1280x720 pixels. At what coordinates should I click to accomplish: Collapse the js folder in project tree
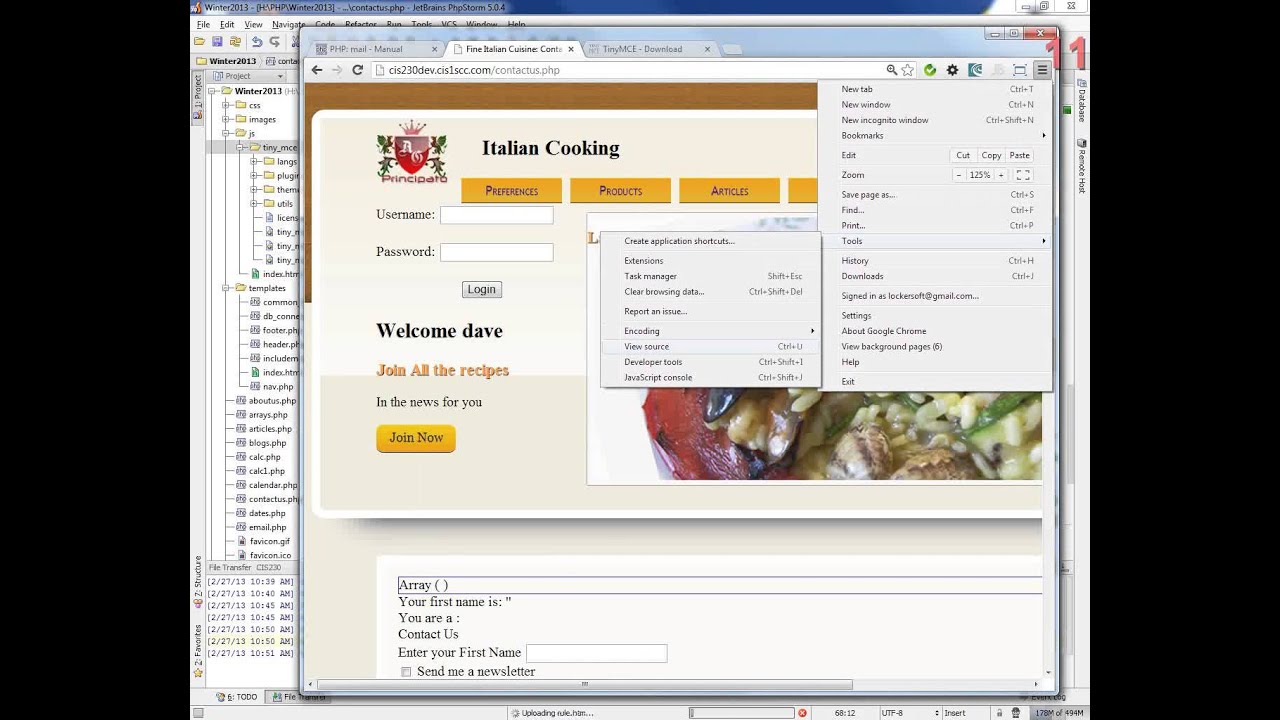click(227, 133)
